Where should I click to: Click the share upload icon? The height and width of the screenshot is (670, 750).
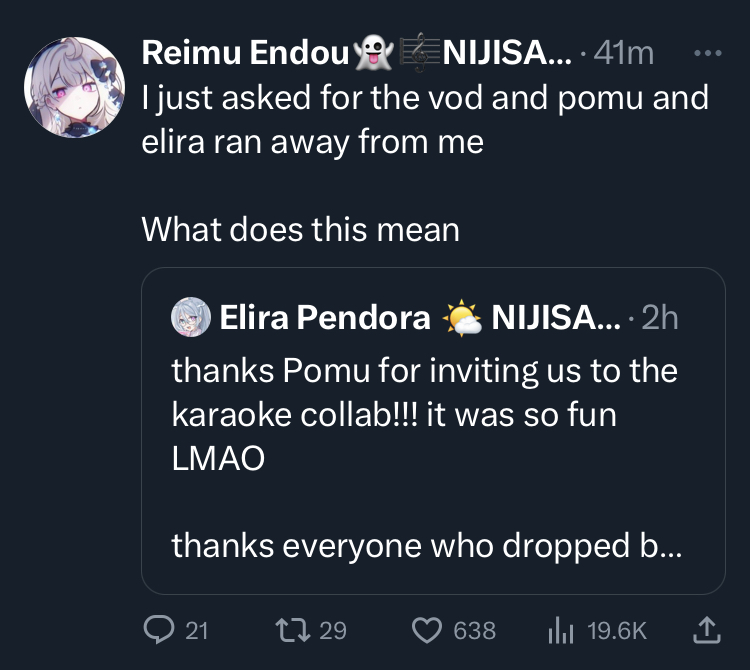tap(705, 629)
